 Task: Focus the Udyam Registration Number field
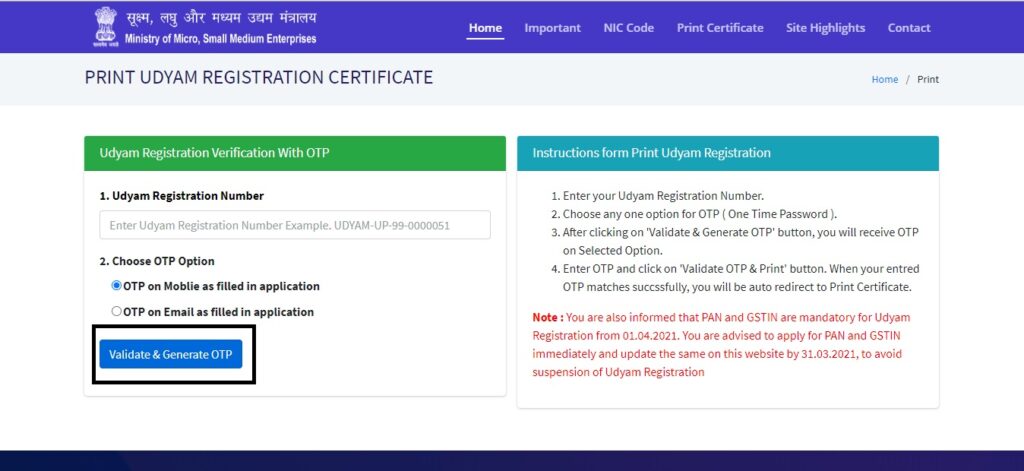295,225
